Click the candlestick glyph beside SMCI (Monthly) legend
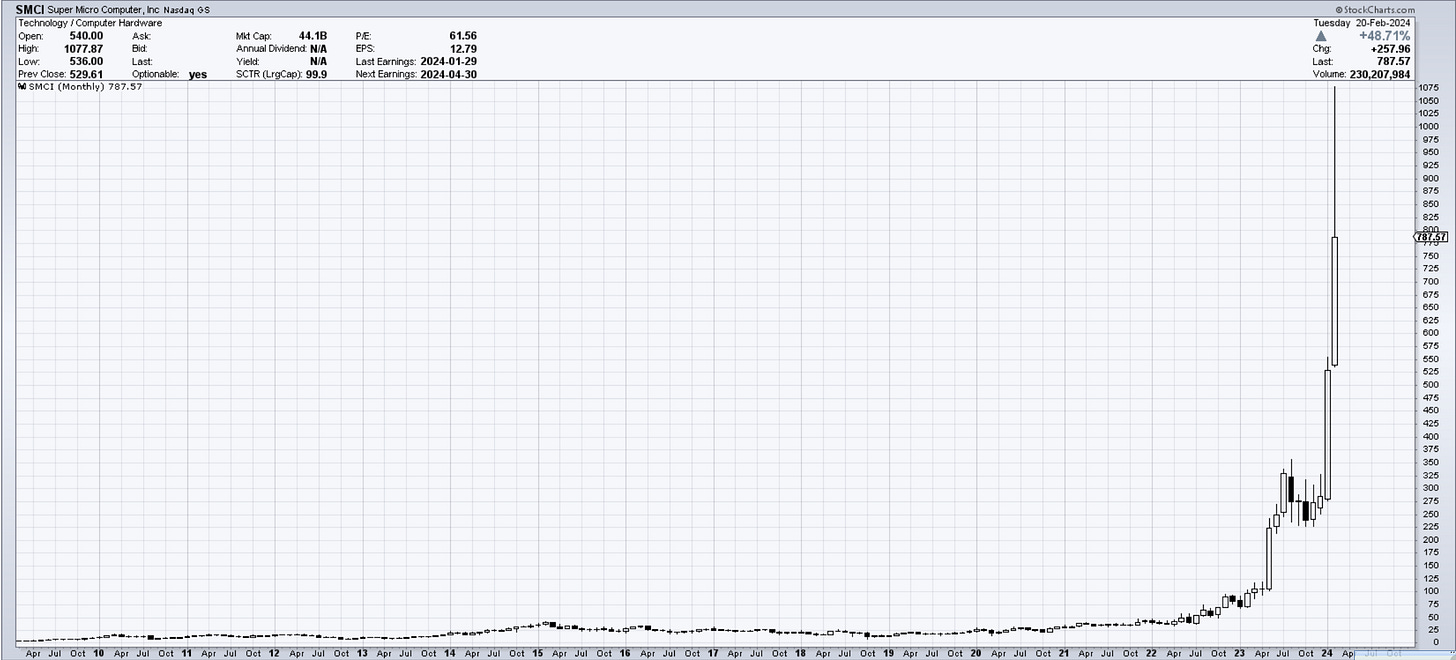The width and height of the screenshot is (1456, 660). 22,87
